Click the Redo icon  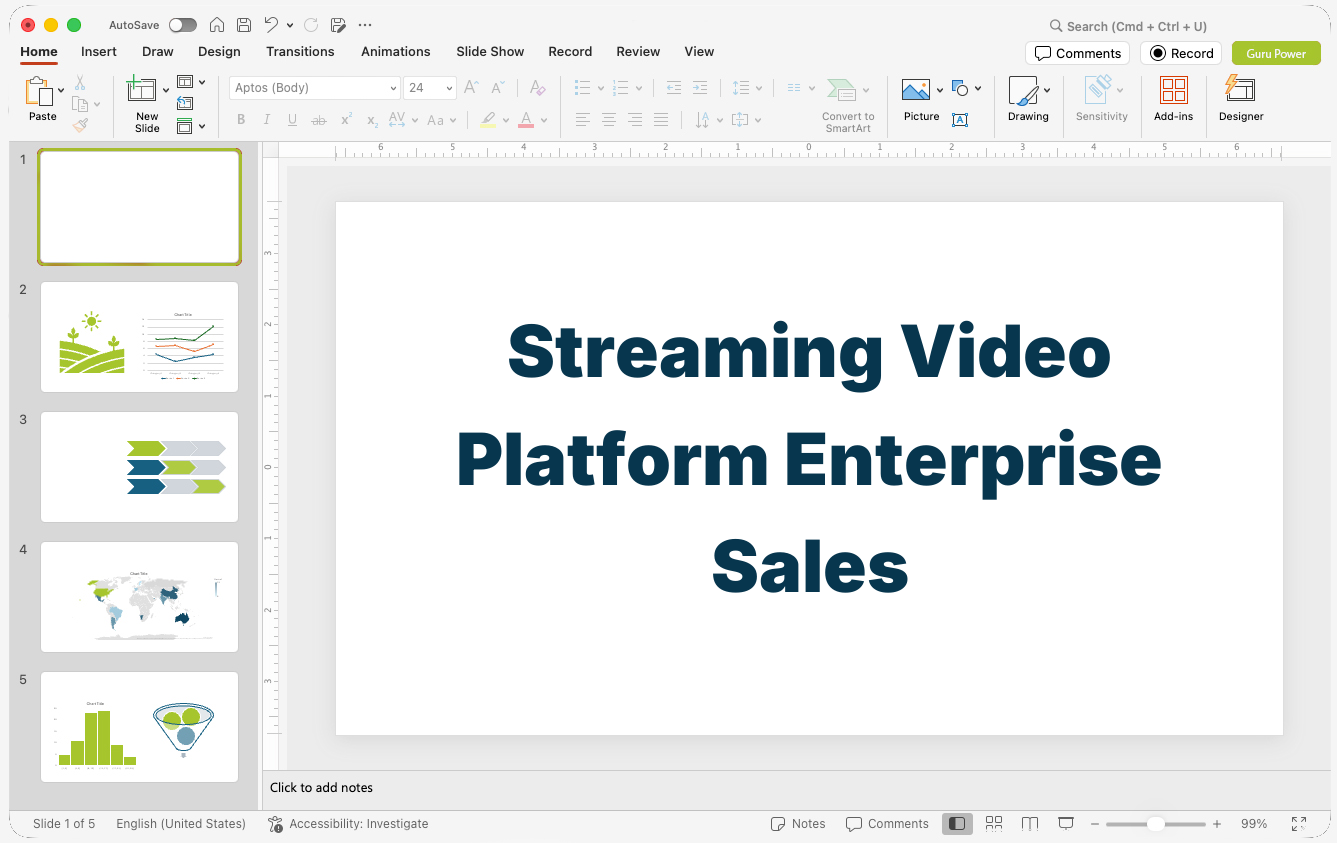tap(311, 25)
